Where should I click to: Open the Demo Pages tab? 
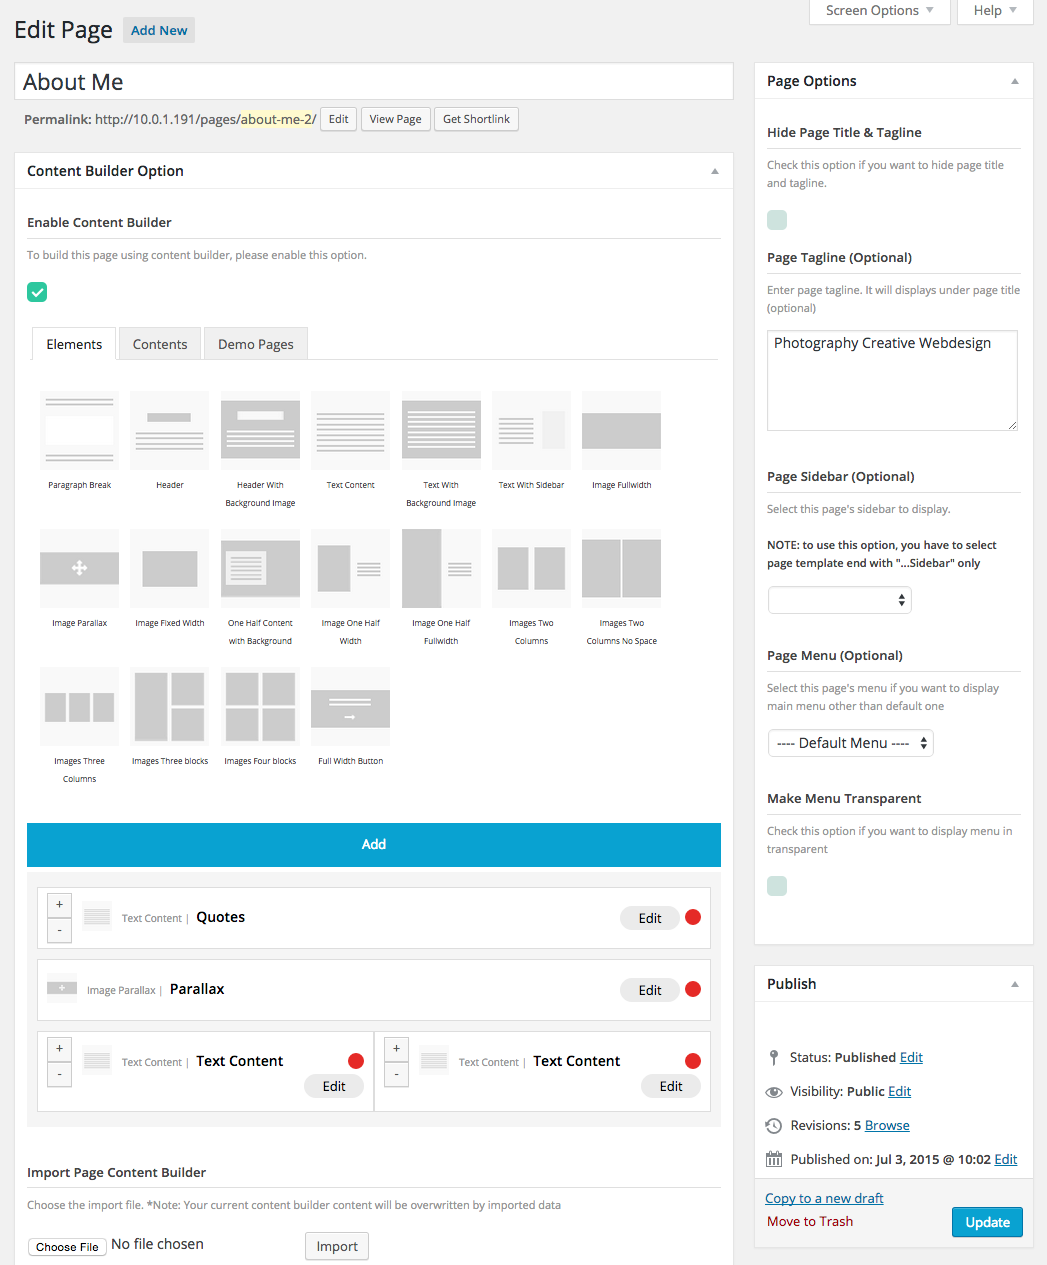(255, 343)
